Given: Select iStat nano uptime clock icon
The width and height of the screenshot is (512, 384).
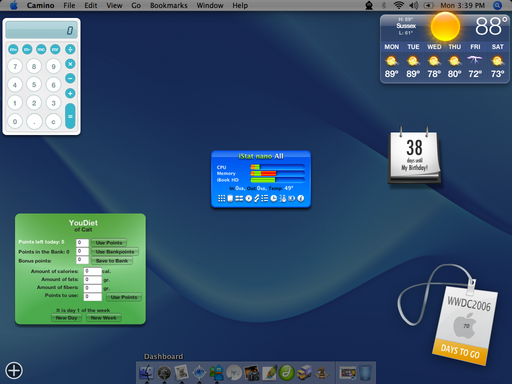Looking at the screenshot, I should tap(273, 199).
